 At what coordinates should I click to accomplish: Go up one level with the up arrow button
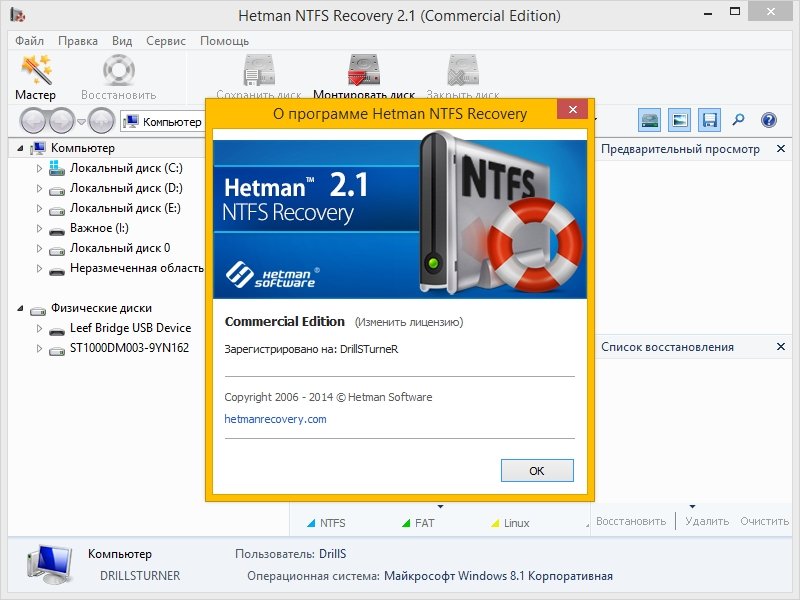pos(101,121)
